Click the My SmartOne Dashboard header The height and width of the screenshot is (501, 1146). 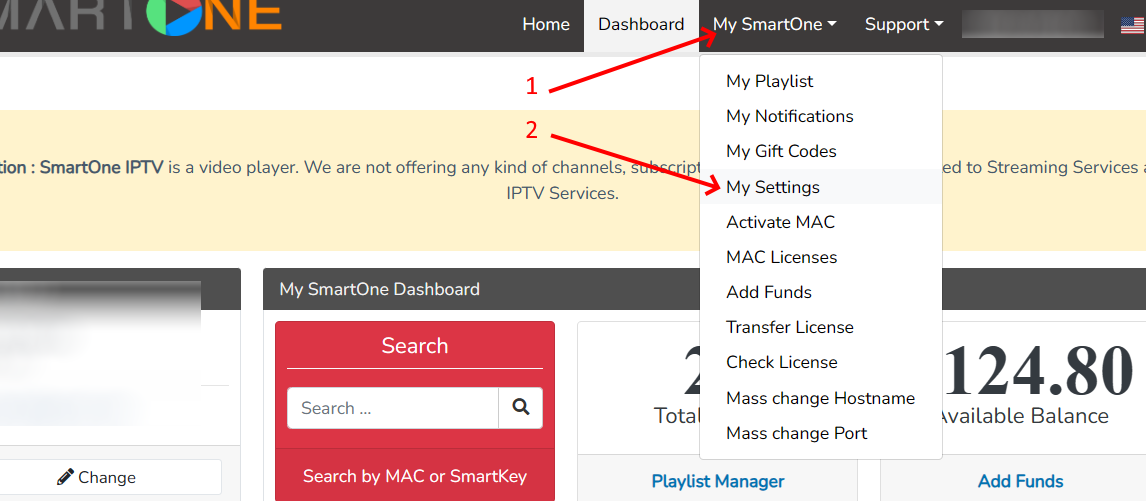coord(379,289)
